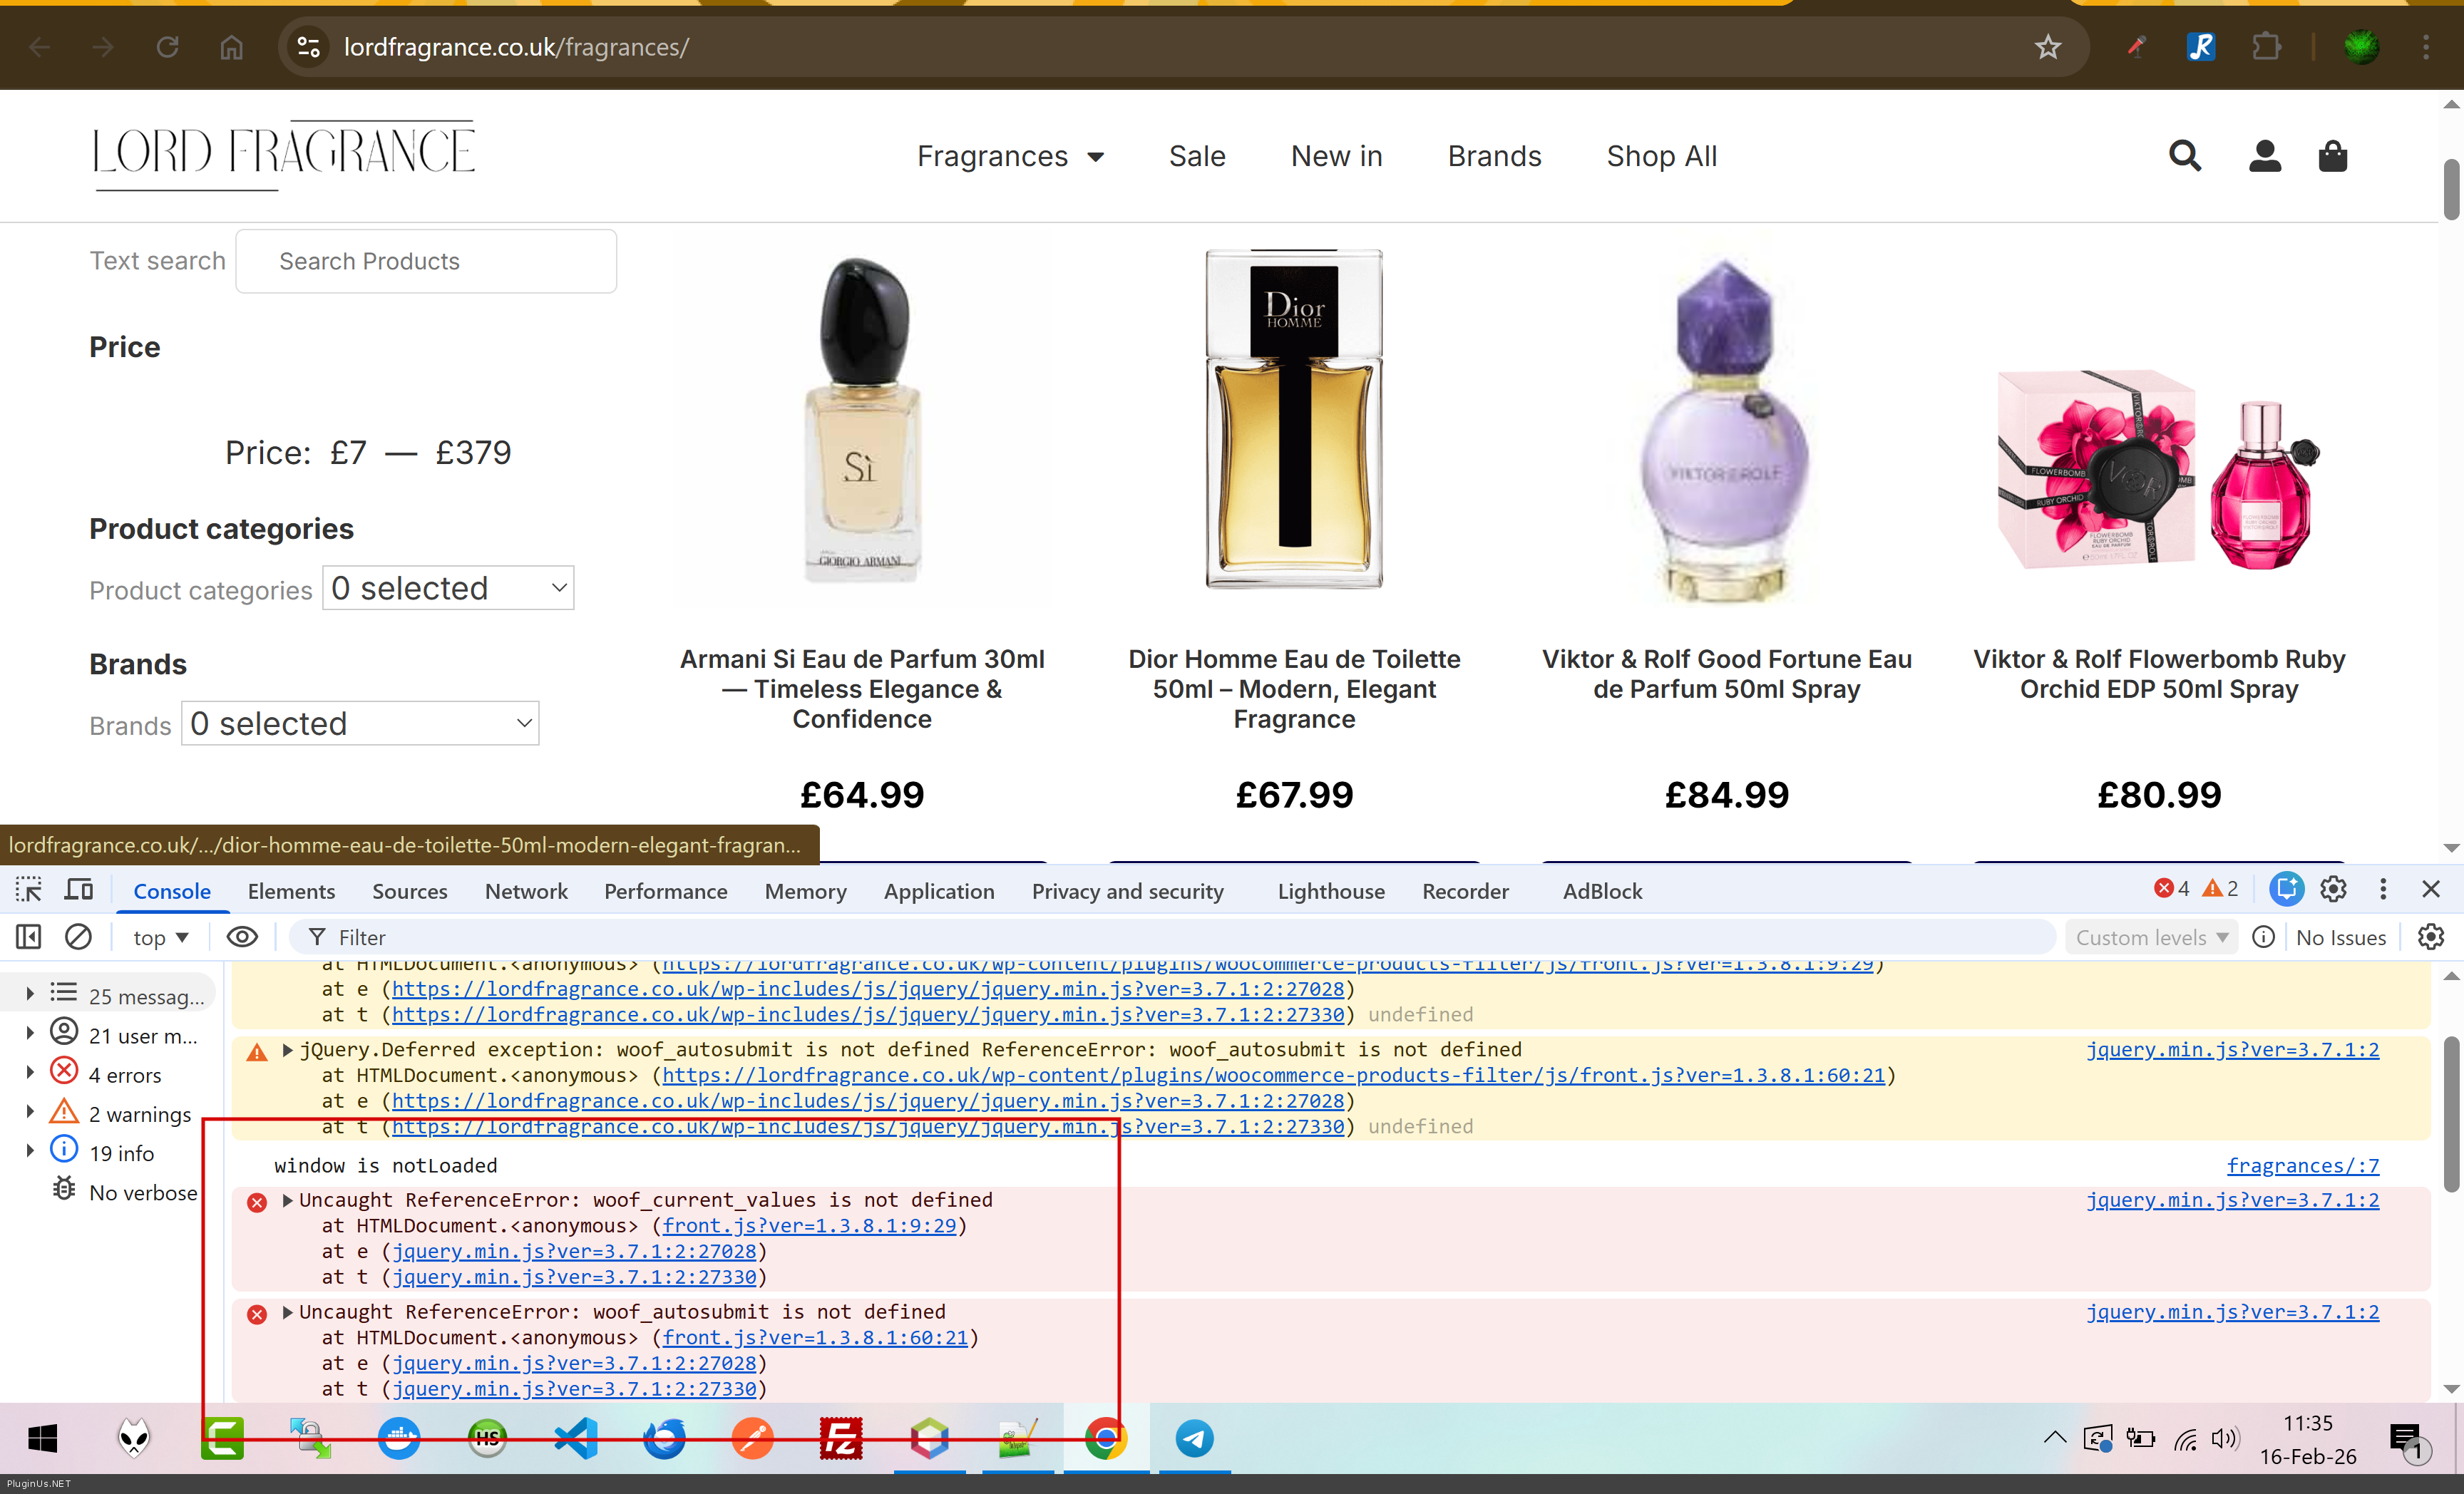
Task: Click the site search magnifier icon
Action: (2185, 156)
